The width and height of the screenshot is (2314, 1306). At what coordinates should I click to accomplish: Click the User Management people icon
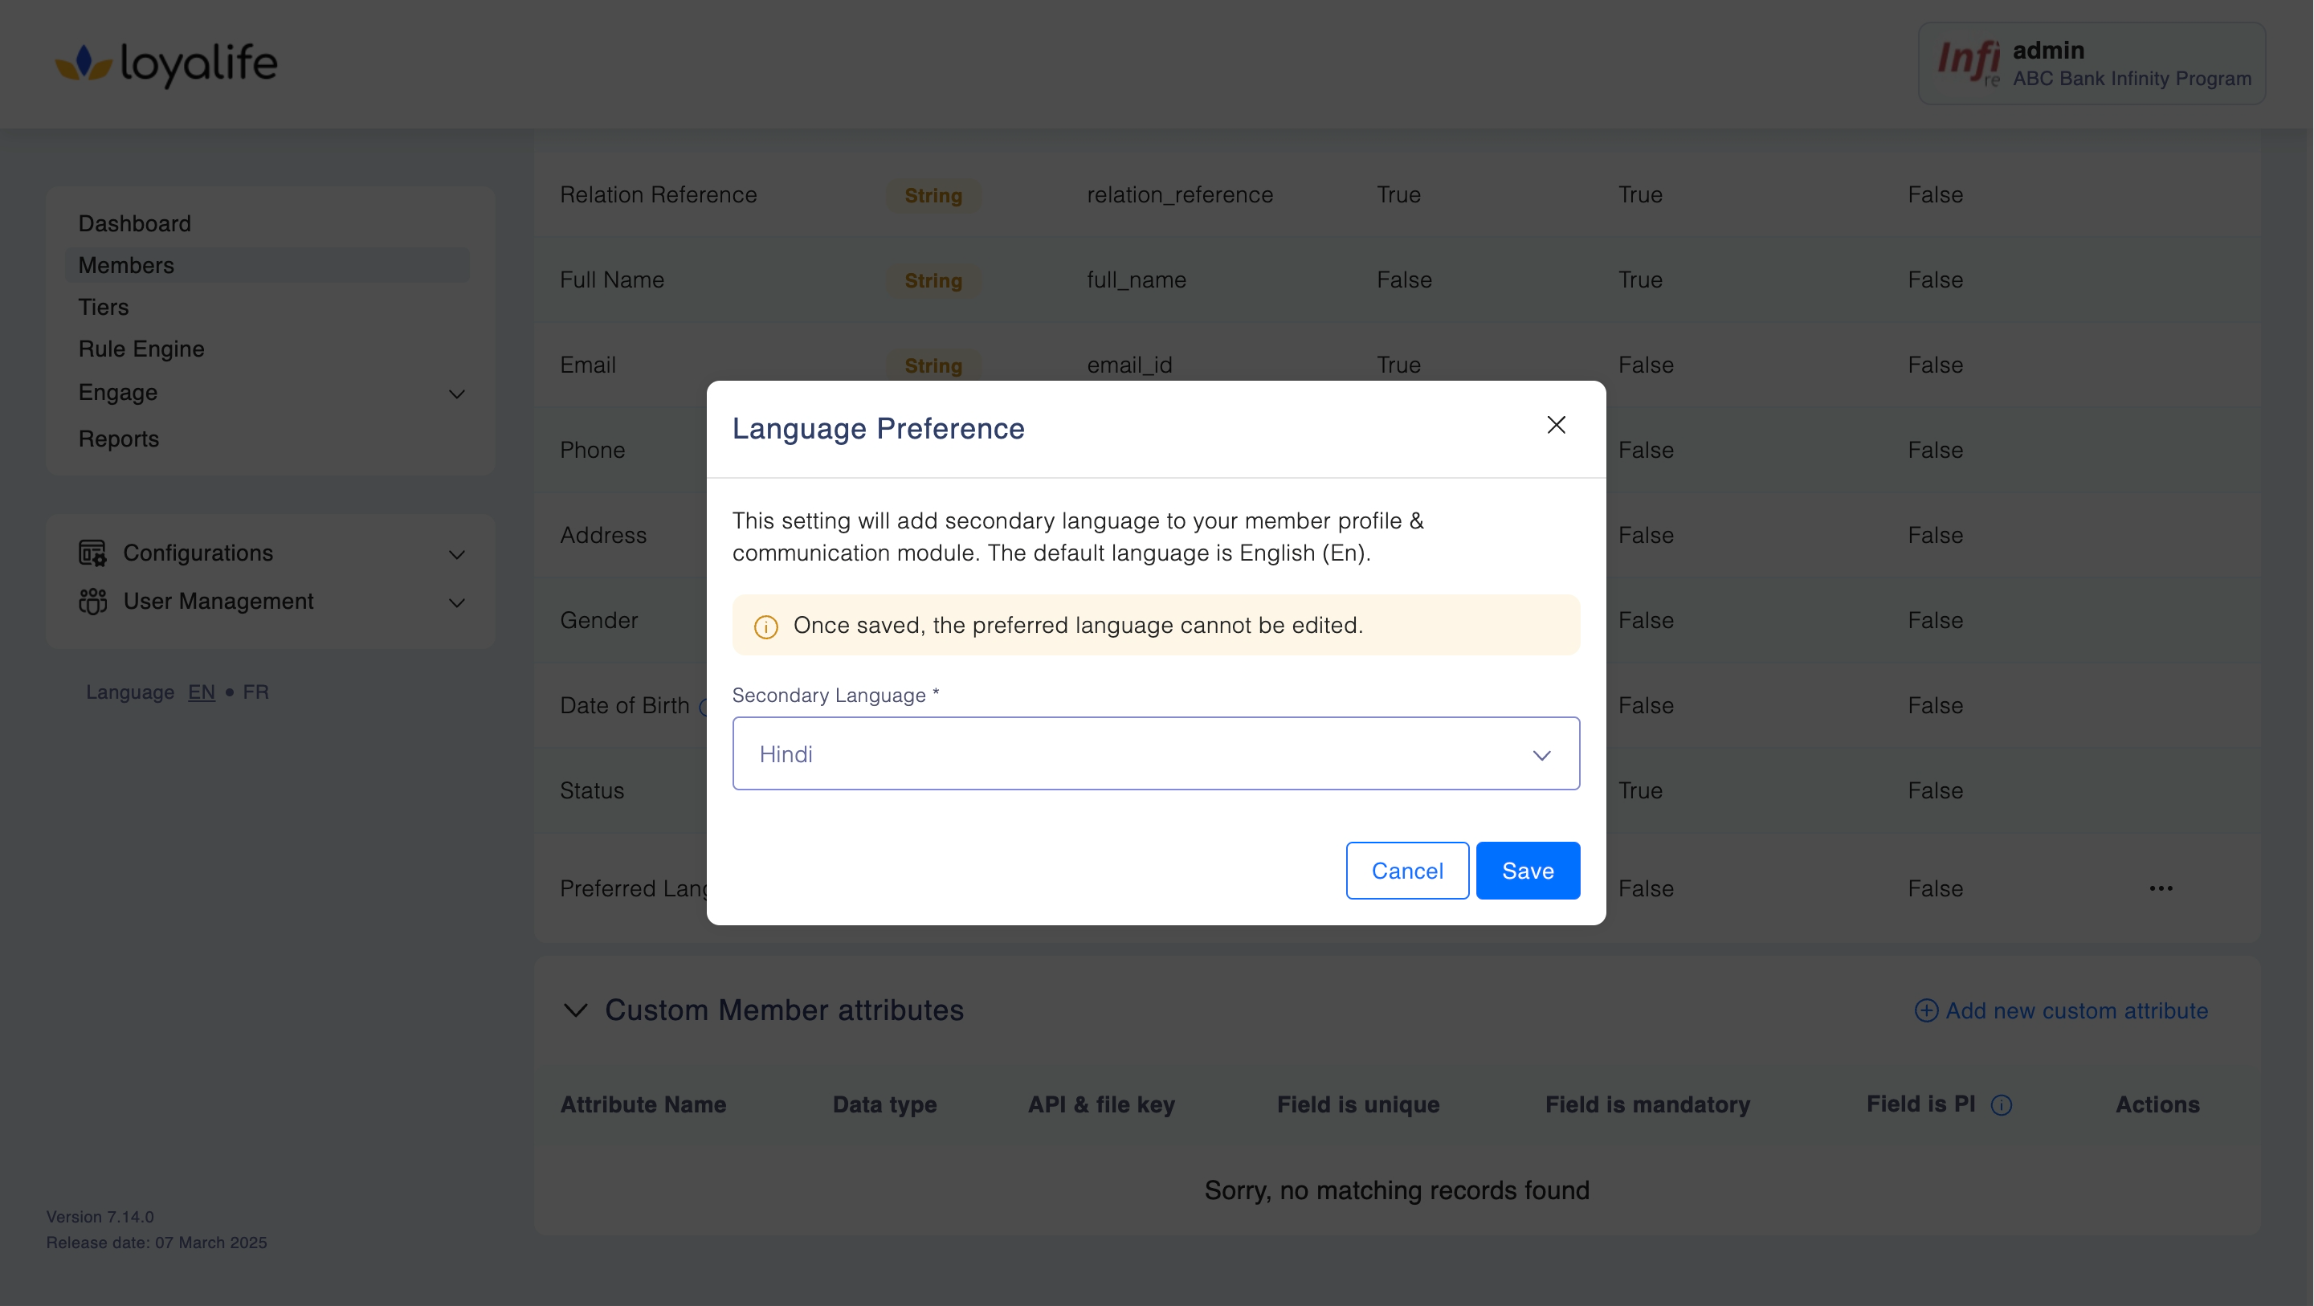92,601
